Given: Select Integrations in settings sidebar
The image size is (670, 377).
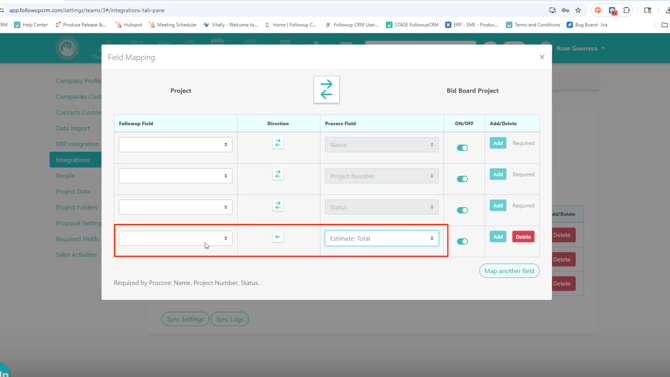Looking at the screenshot, I should pyautogui.click(x=76, y=160).
